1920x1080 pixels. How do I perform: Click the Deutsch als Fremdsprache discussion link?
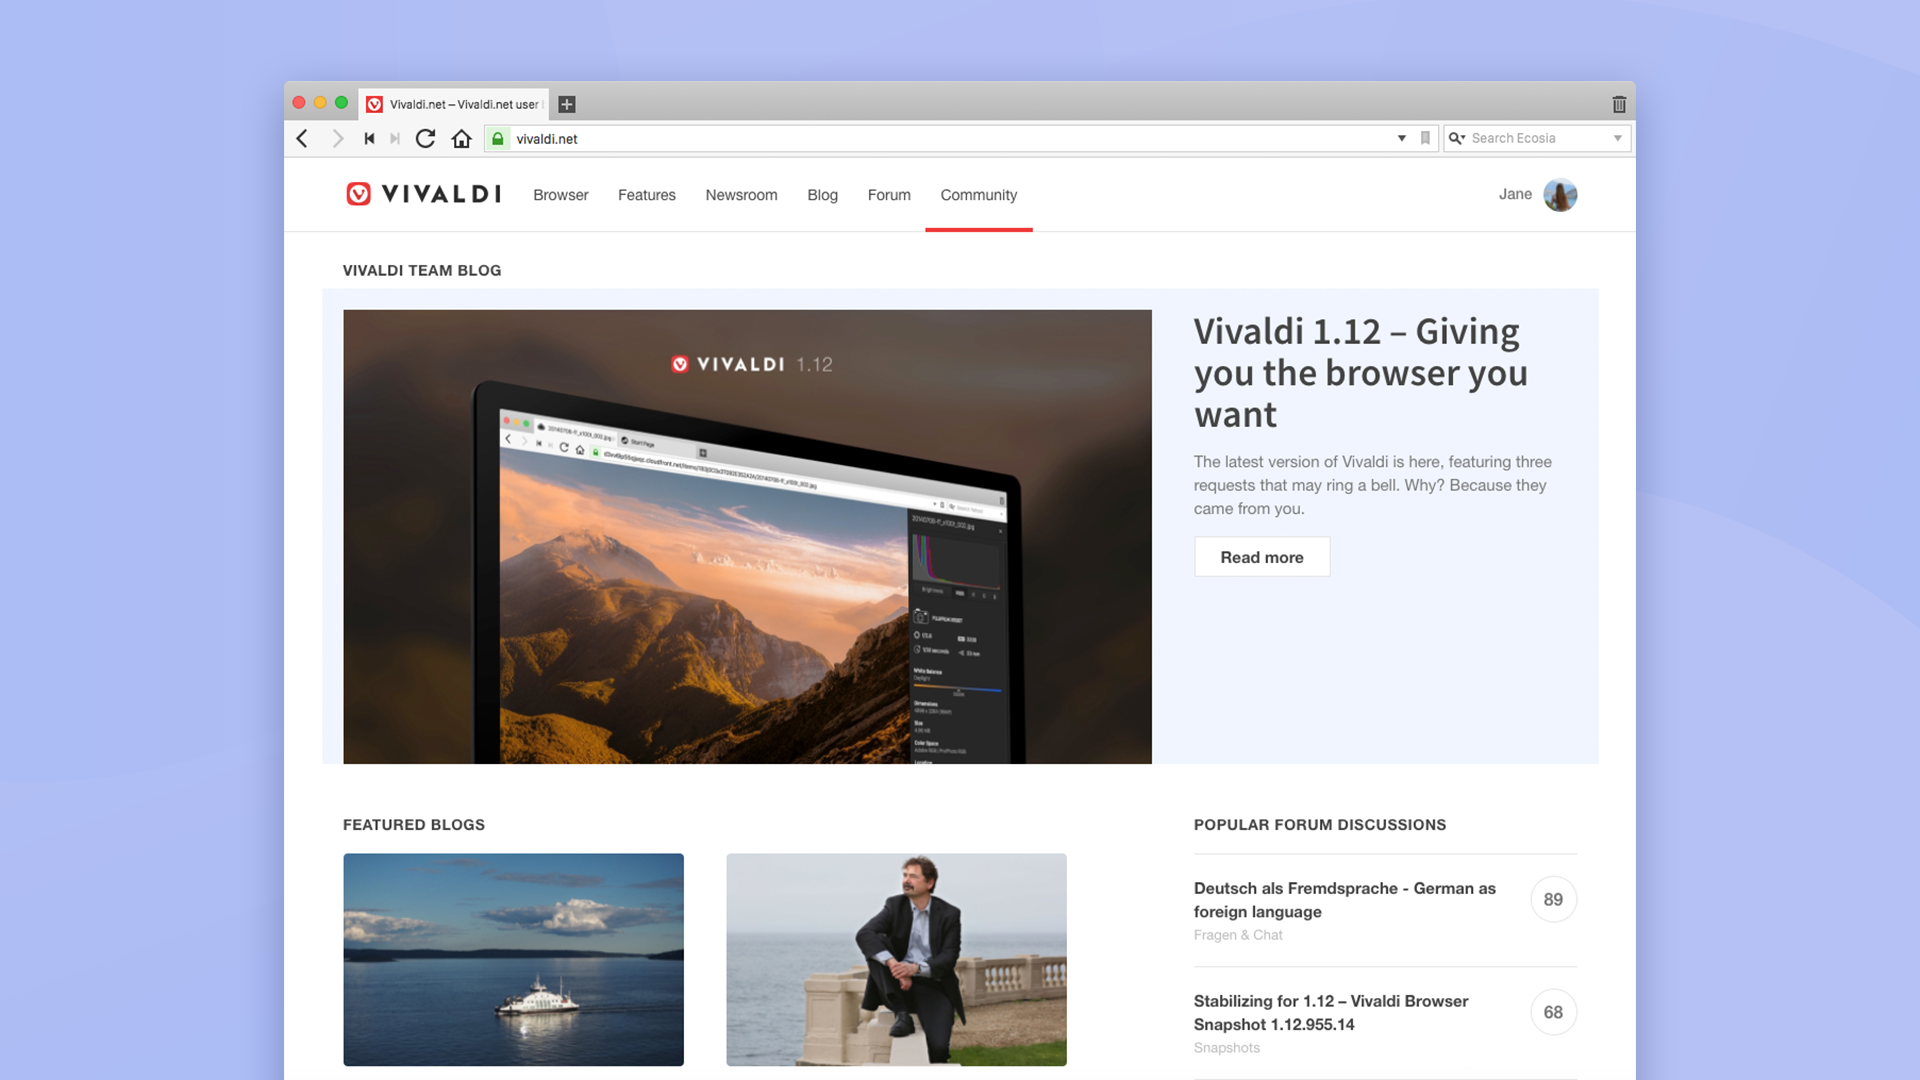tap(1342, 898)
